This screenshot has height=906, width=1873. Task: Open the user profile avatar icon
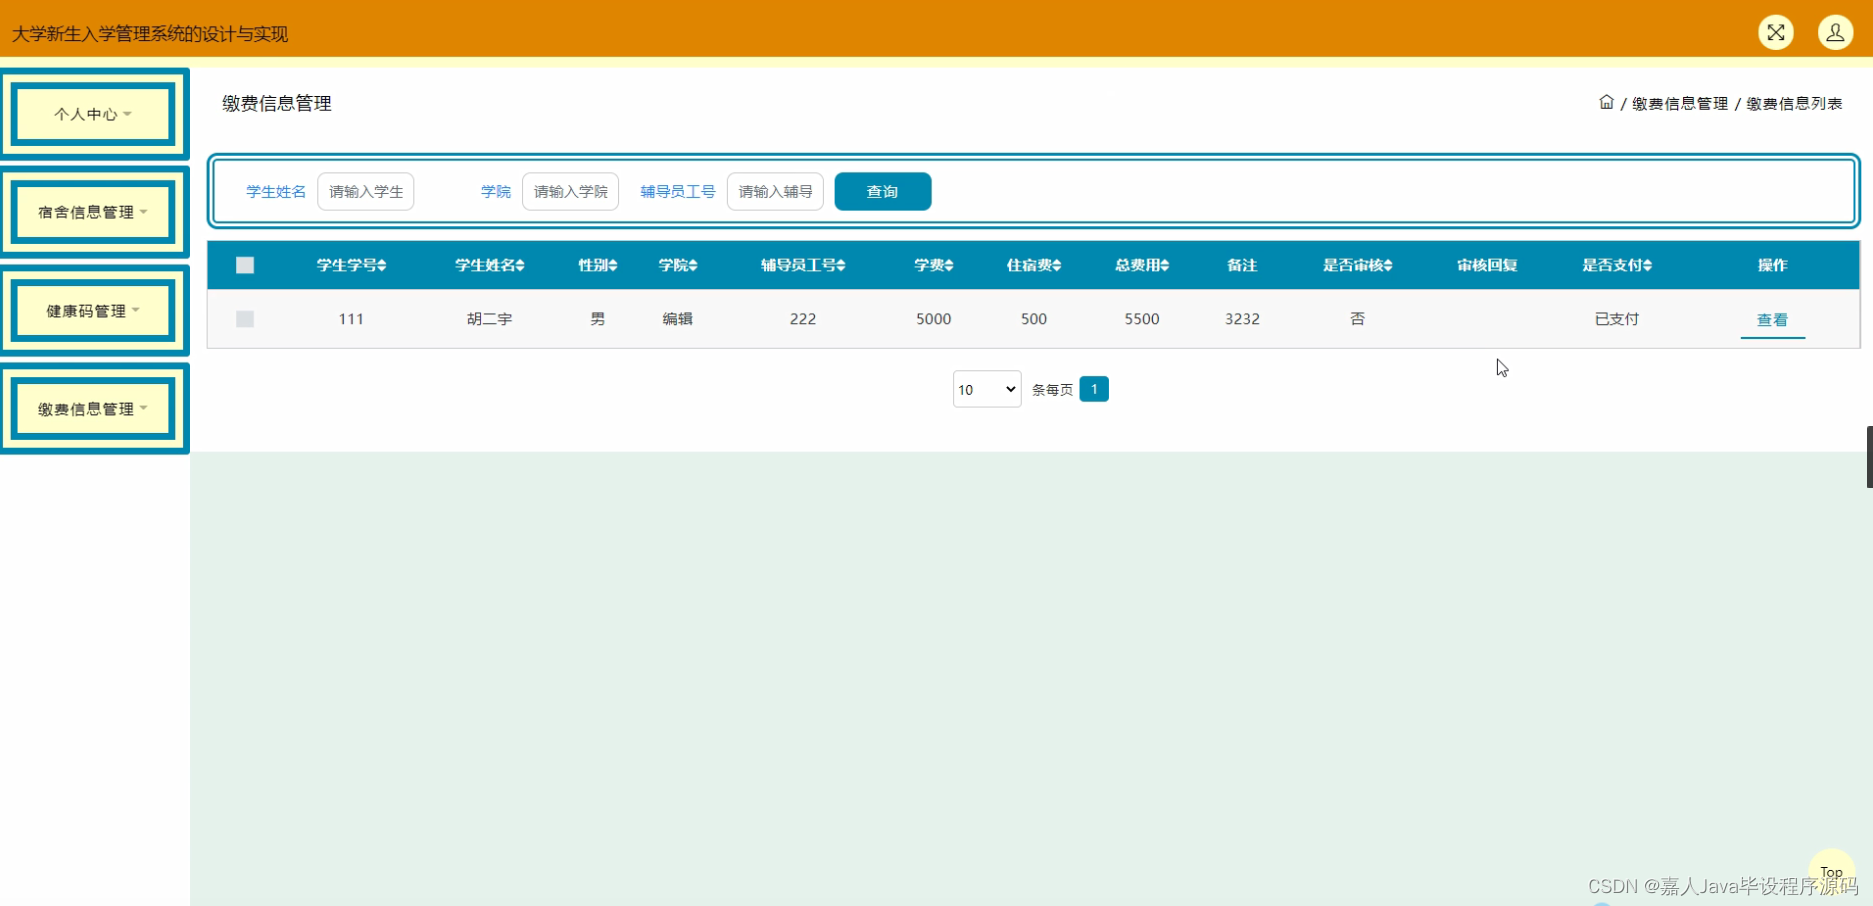(x=1835, y=33)
